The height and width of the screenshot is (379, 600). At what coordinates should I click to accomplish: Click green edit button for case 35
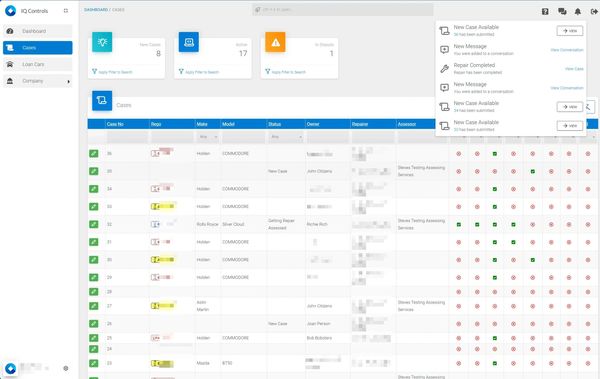[94, 171]
